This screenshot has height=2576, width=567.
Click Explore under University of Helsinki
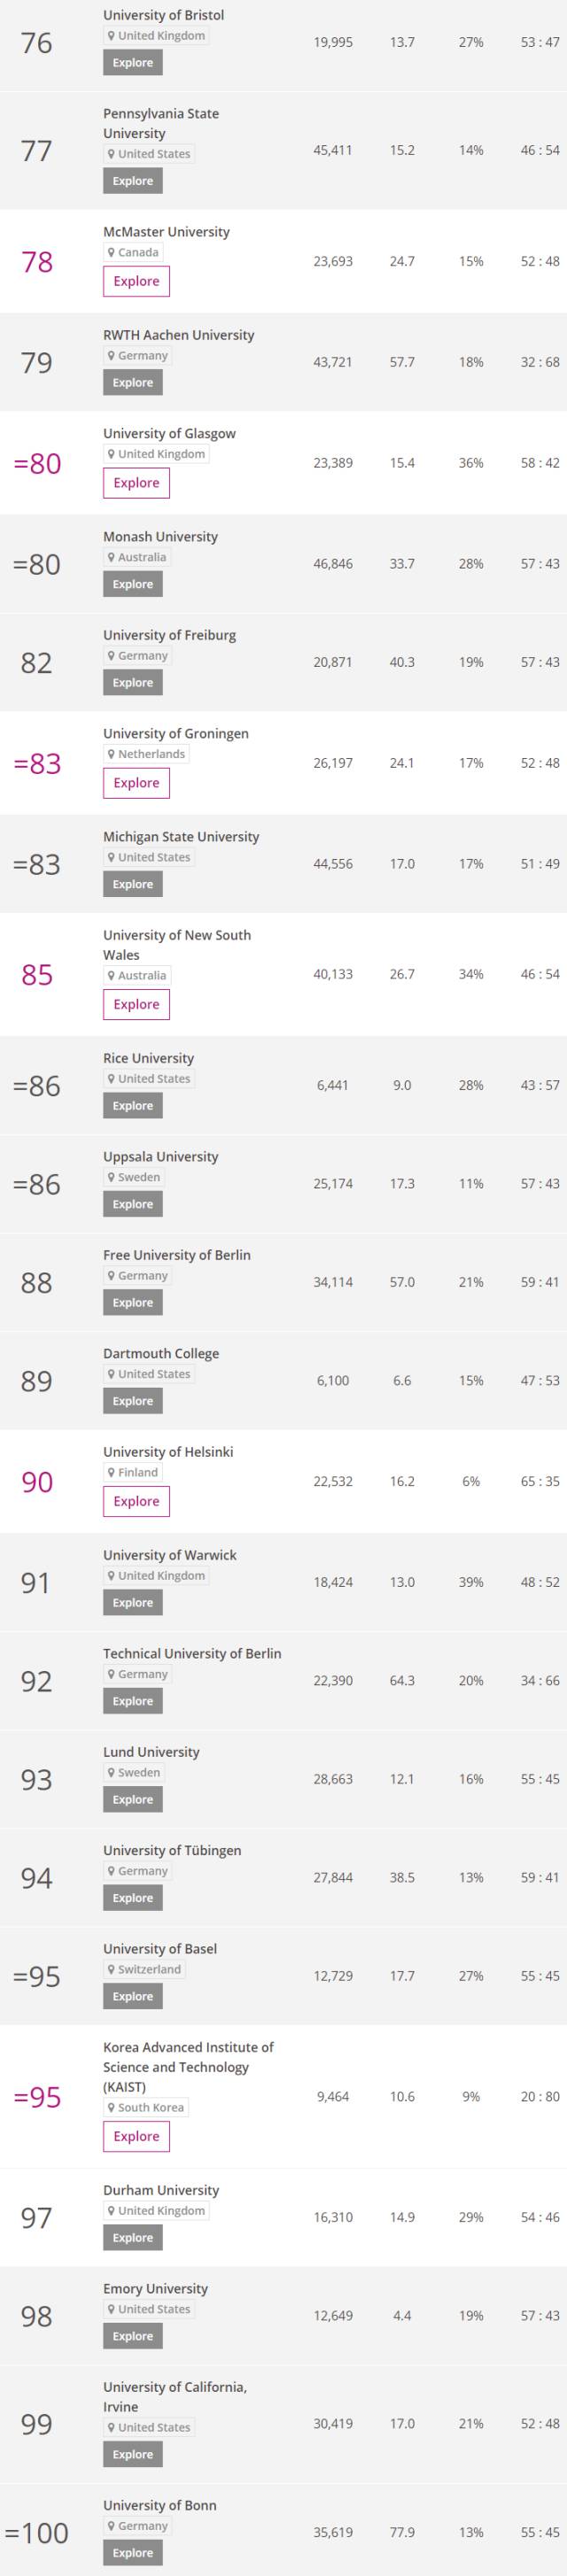click(136, 1501)
